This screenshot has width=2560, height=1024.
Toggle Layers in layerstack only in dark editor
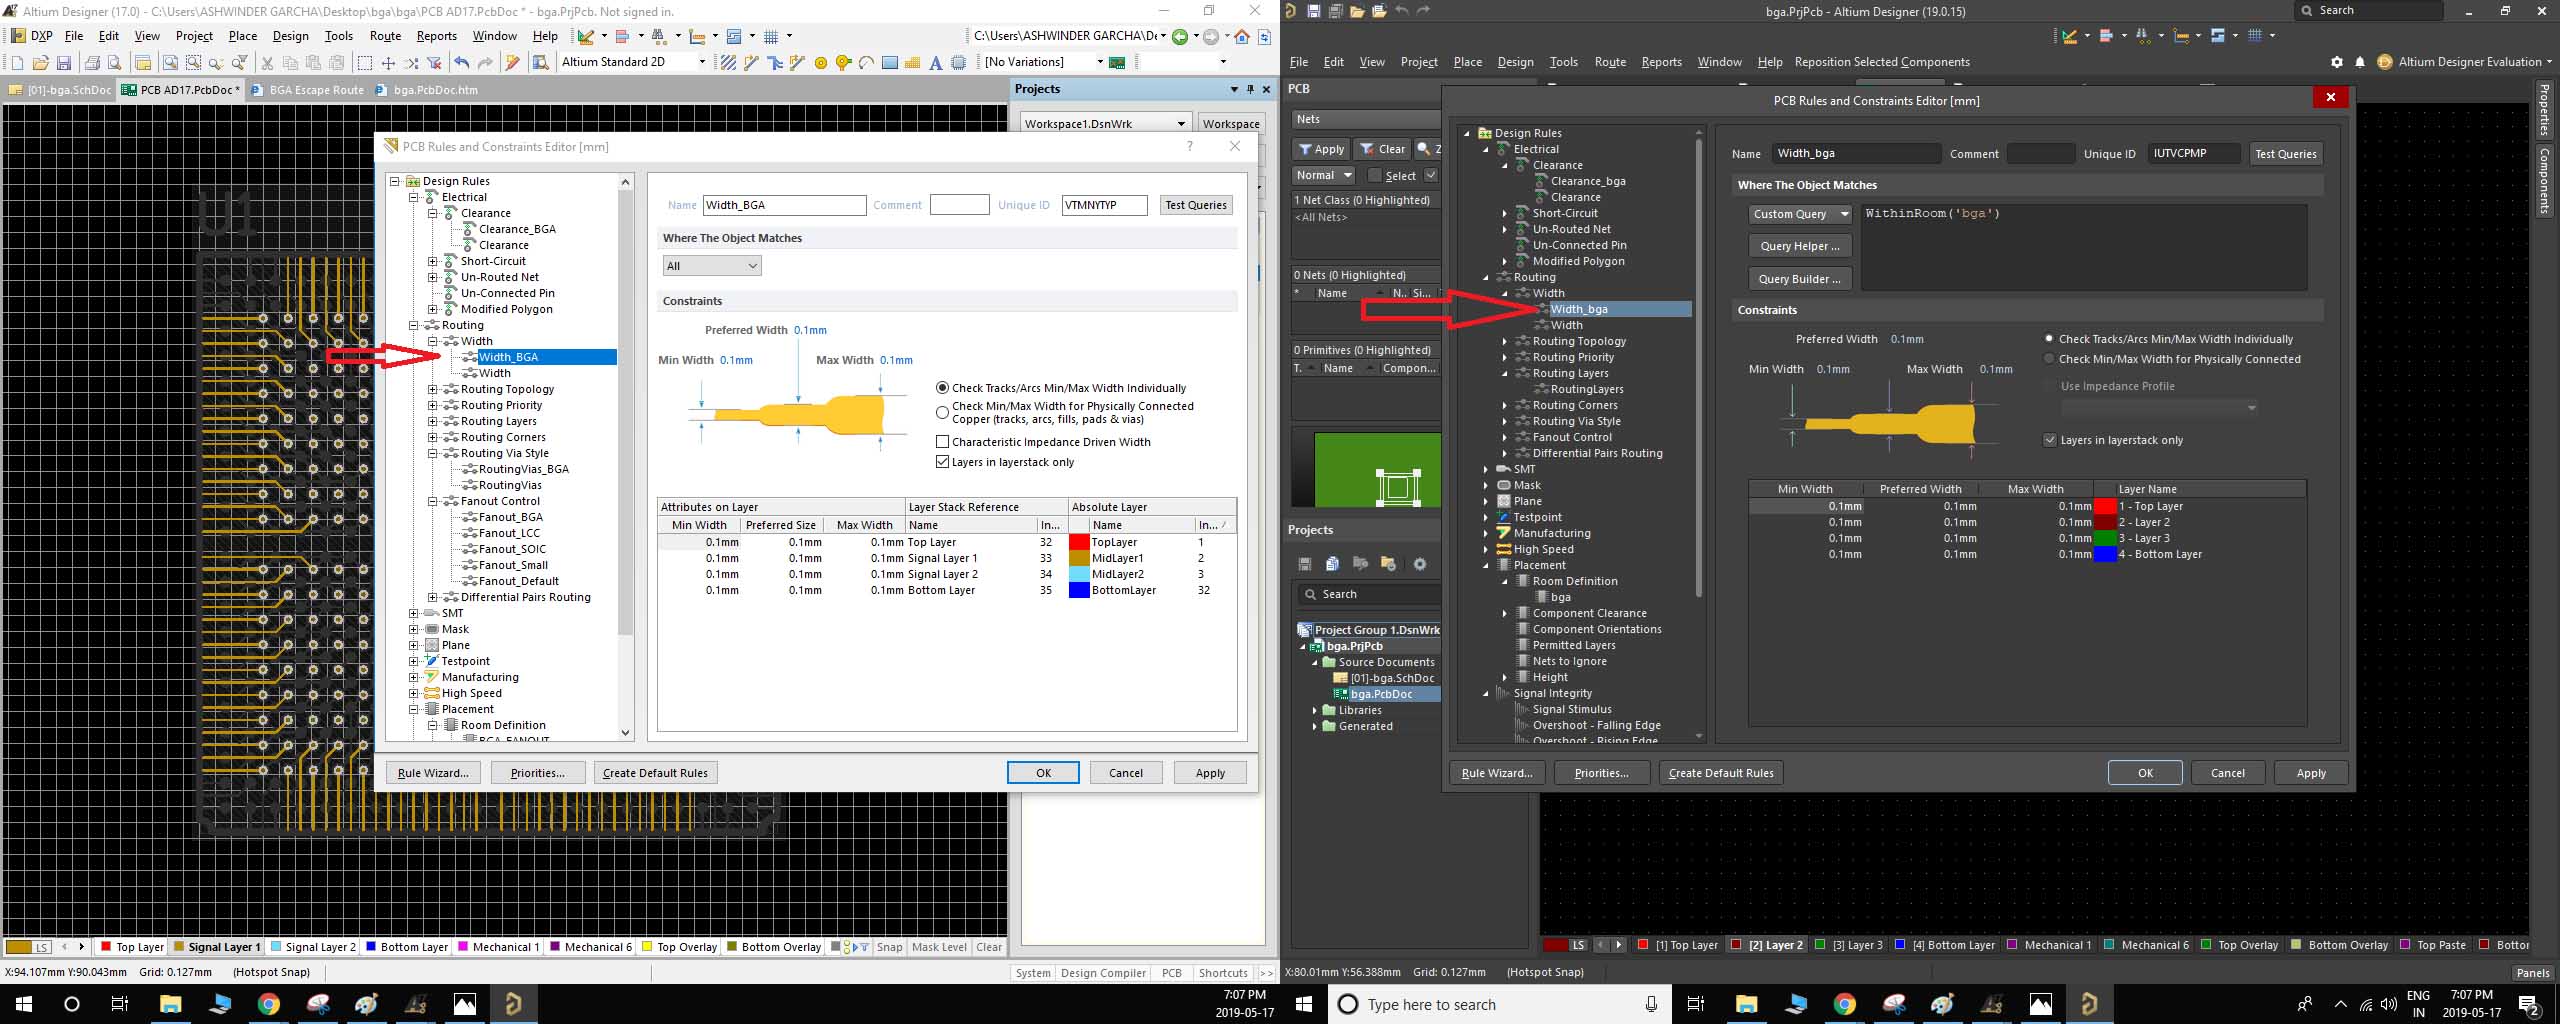pyautogui.click(x=2050, y=440)
